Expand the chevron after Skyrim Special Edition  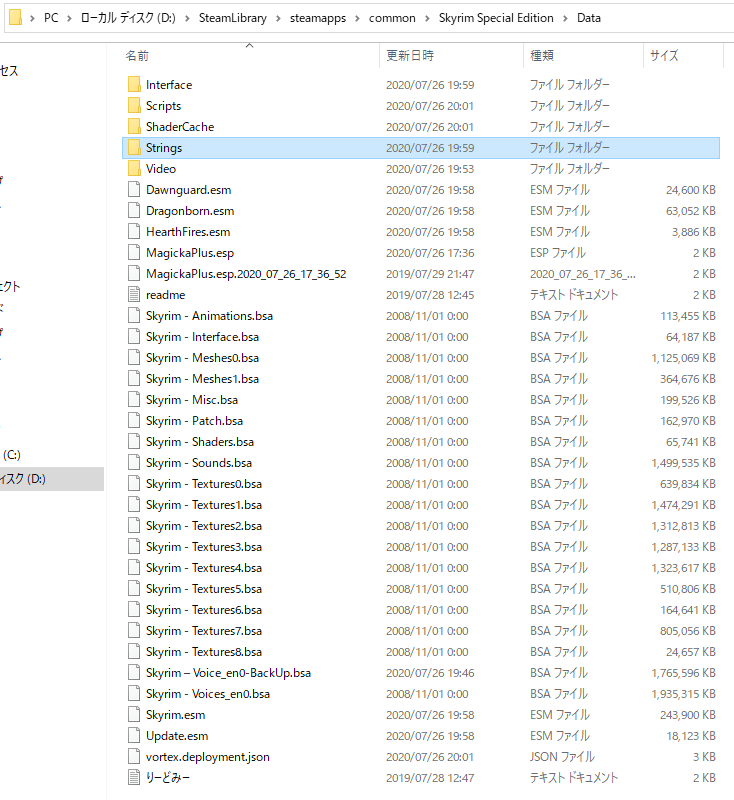[565, 18]
